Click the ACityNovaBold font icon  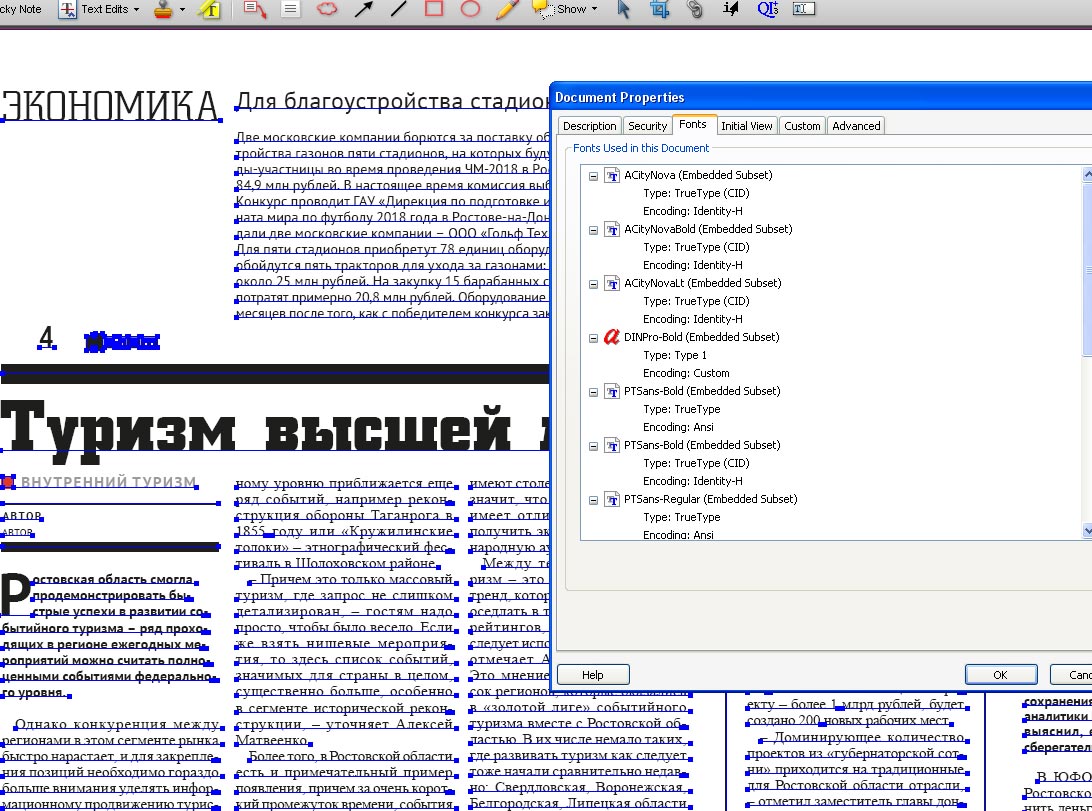(611, 230)
